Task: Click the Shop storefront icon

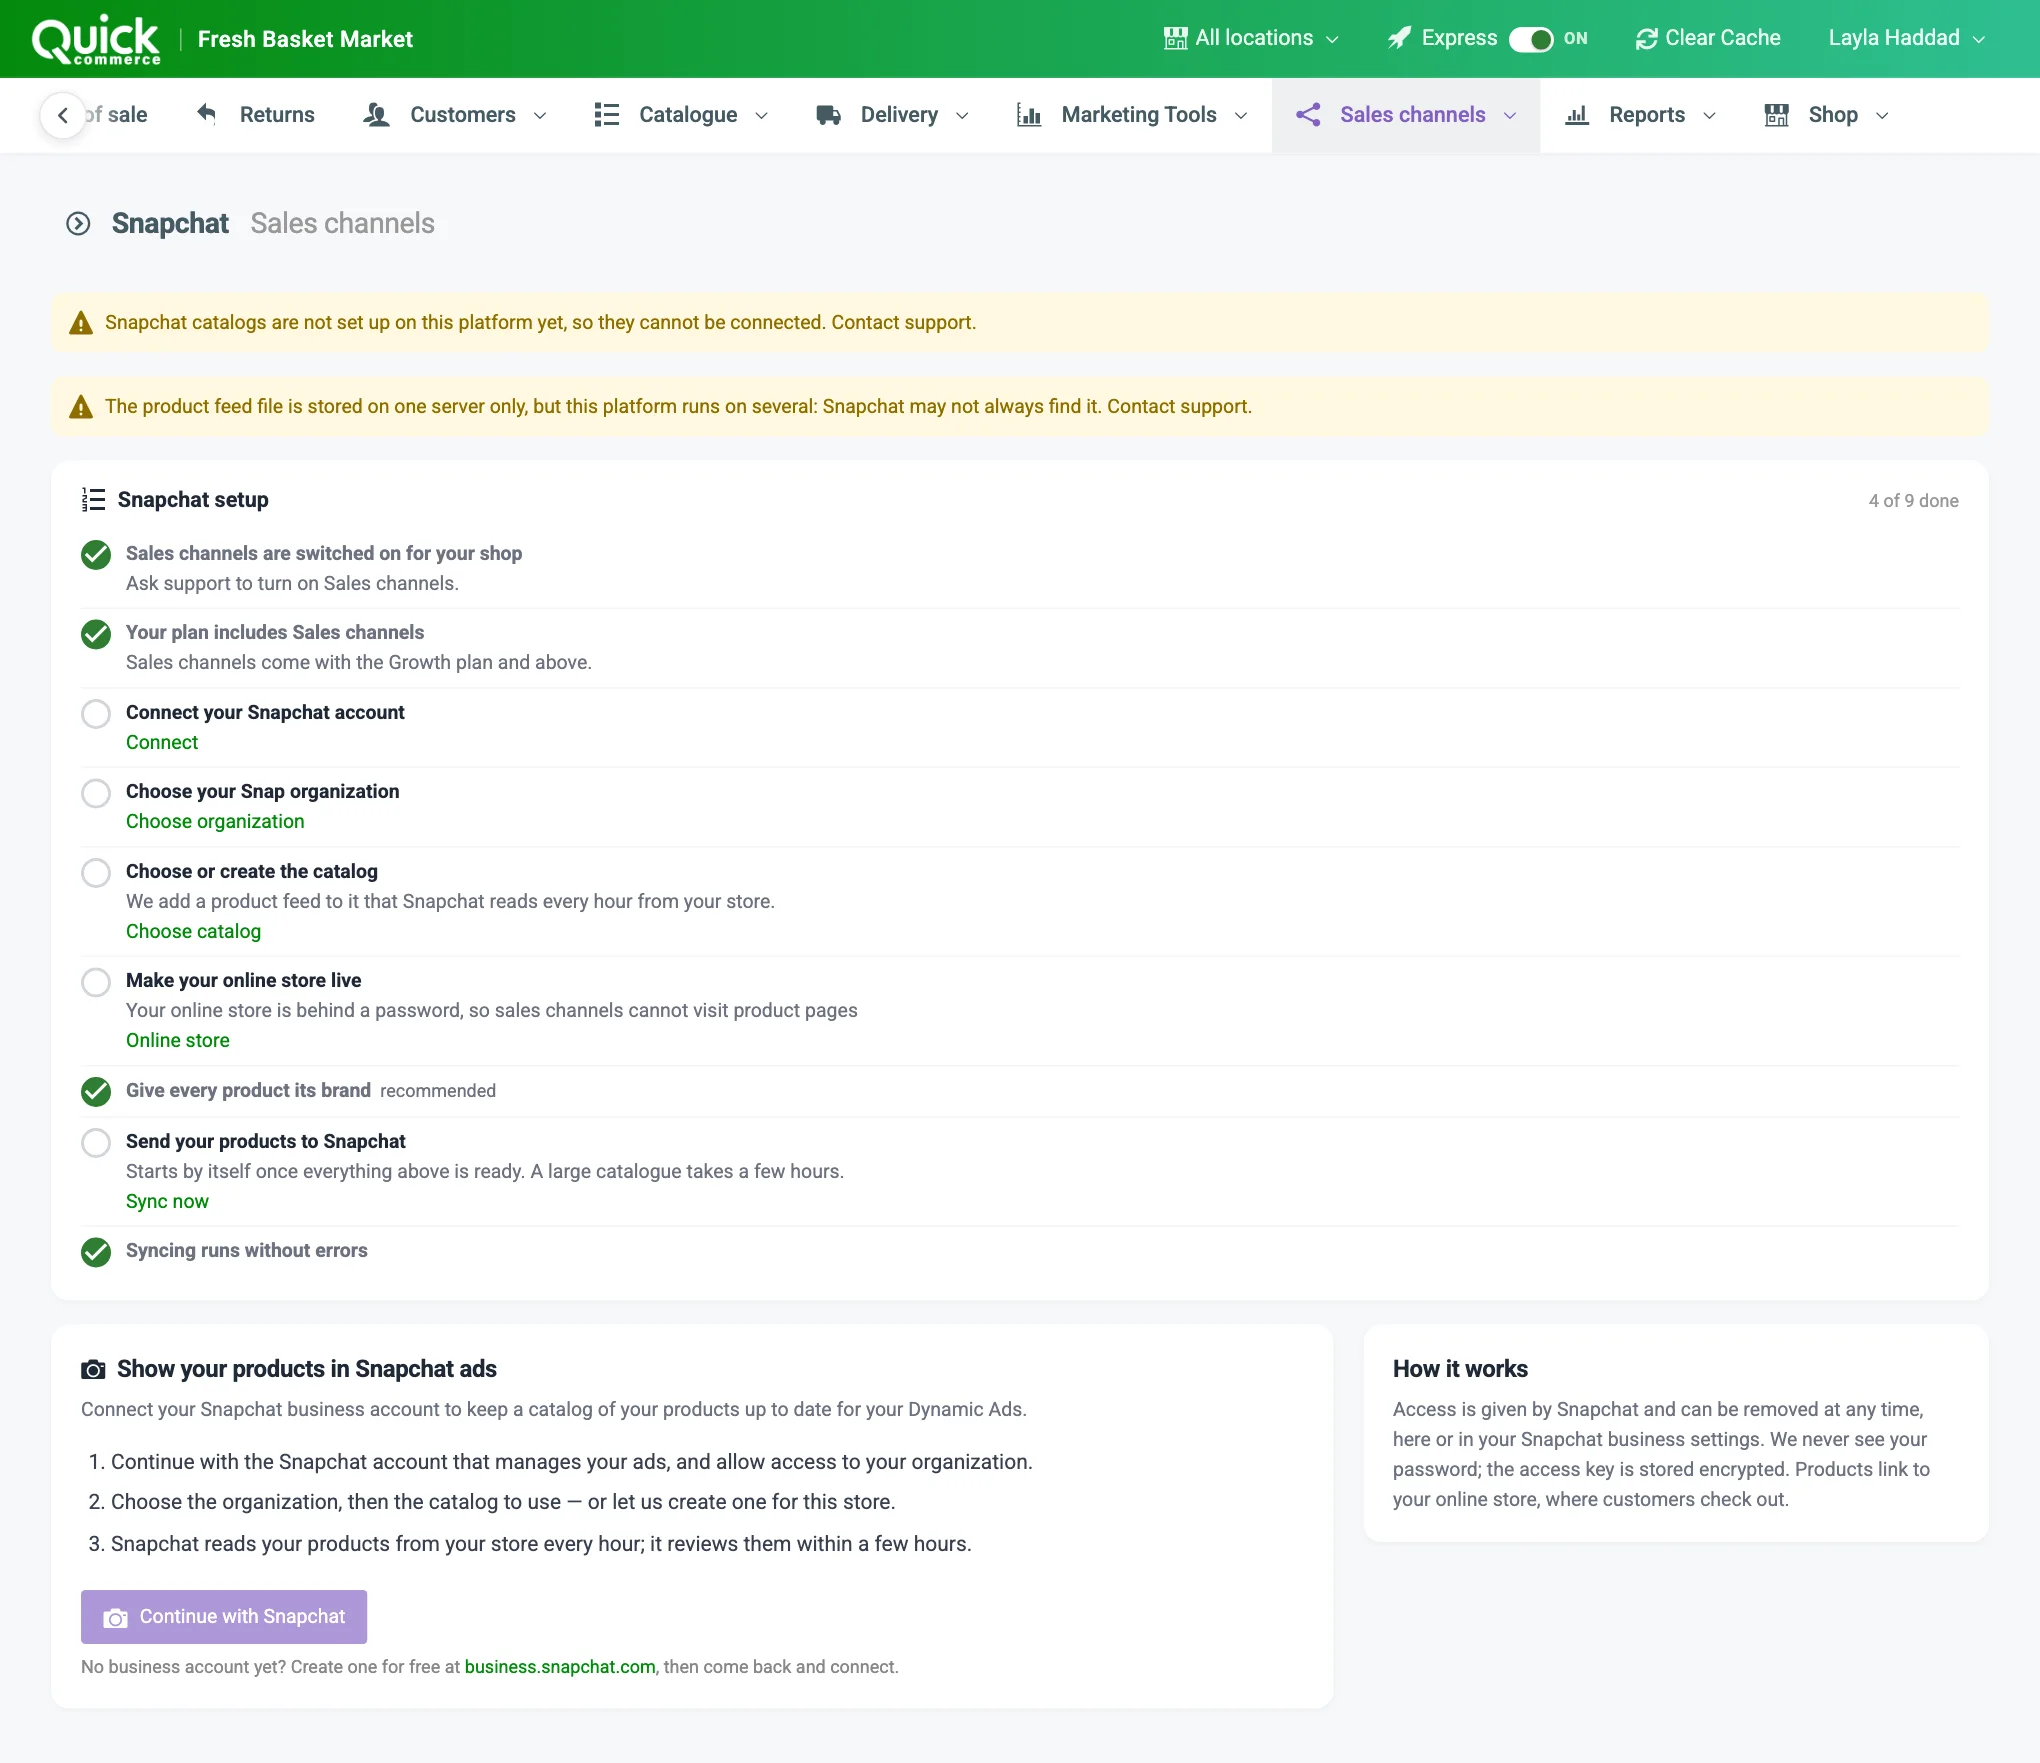Action: coord(1777,115)
